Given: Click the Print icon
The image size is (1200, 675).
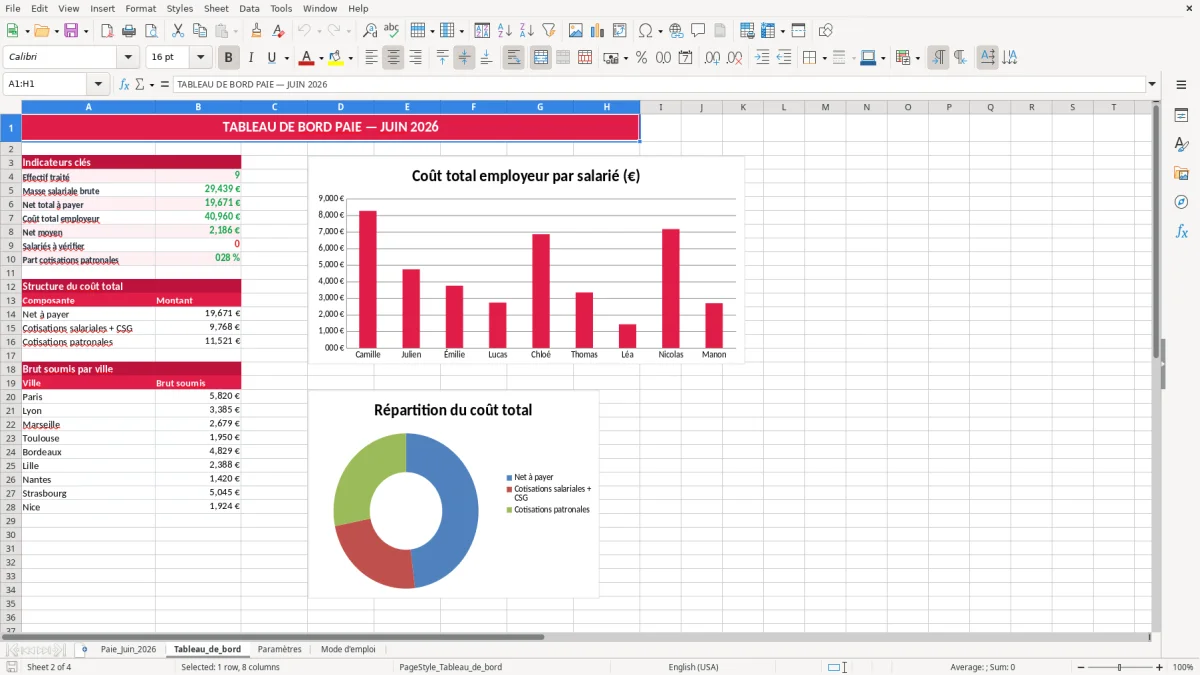Looking at the screenshot, I should [x=129, y=31].
